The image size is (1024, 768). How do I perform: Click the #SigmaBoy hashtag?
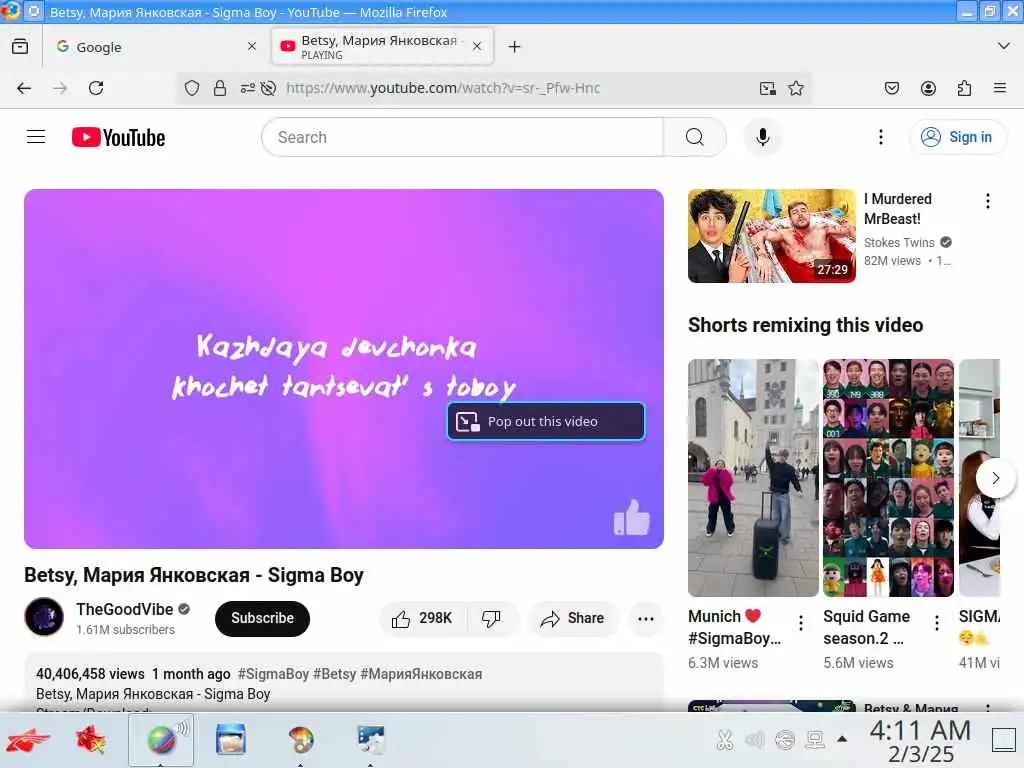coord(273,674)
